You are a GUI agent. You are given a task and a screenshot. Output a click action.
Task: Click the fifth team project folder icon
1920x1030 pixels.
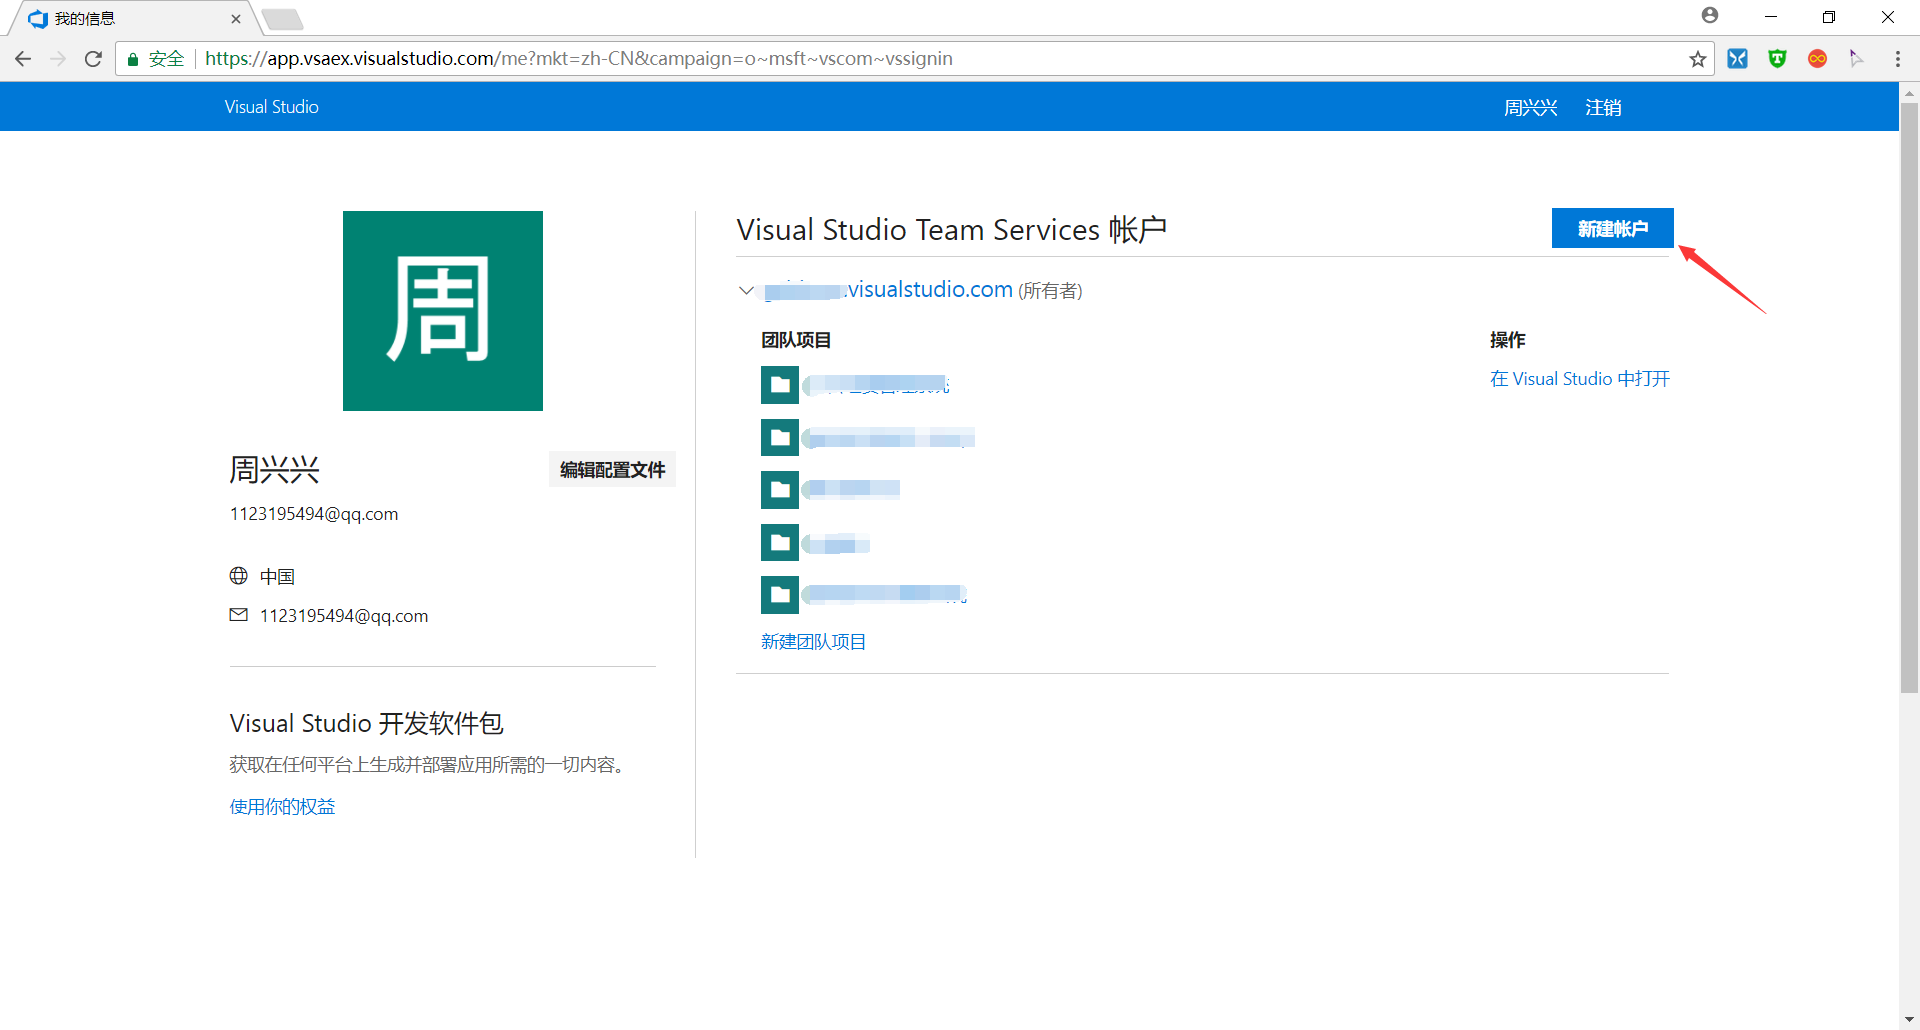[x=780, y=595]
